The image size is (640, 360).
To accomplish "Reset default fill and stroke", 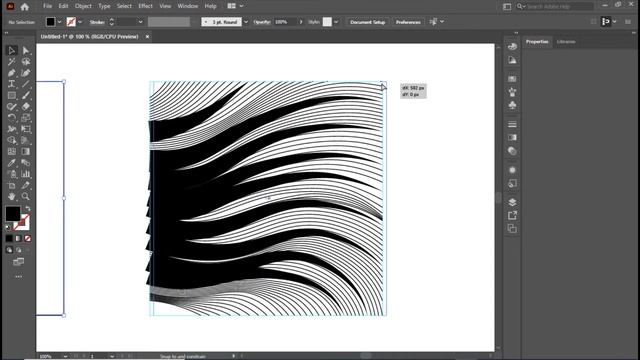I will point(8,227).
